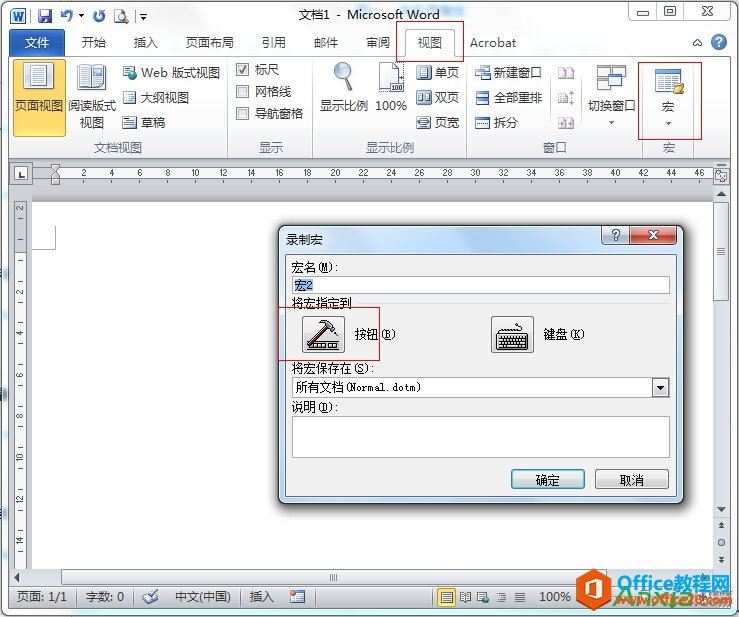The height and width of the screenshot is (617, 739).
Task: Click the vertical scrollbar up arrow
Action: coord(721,194)
